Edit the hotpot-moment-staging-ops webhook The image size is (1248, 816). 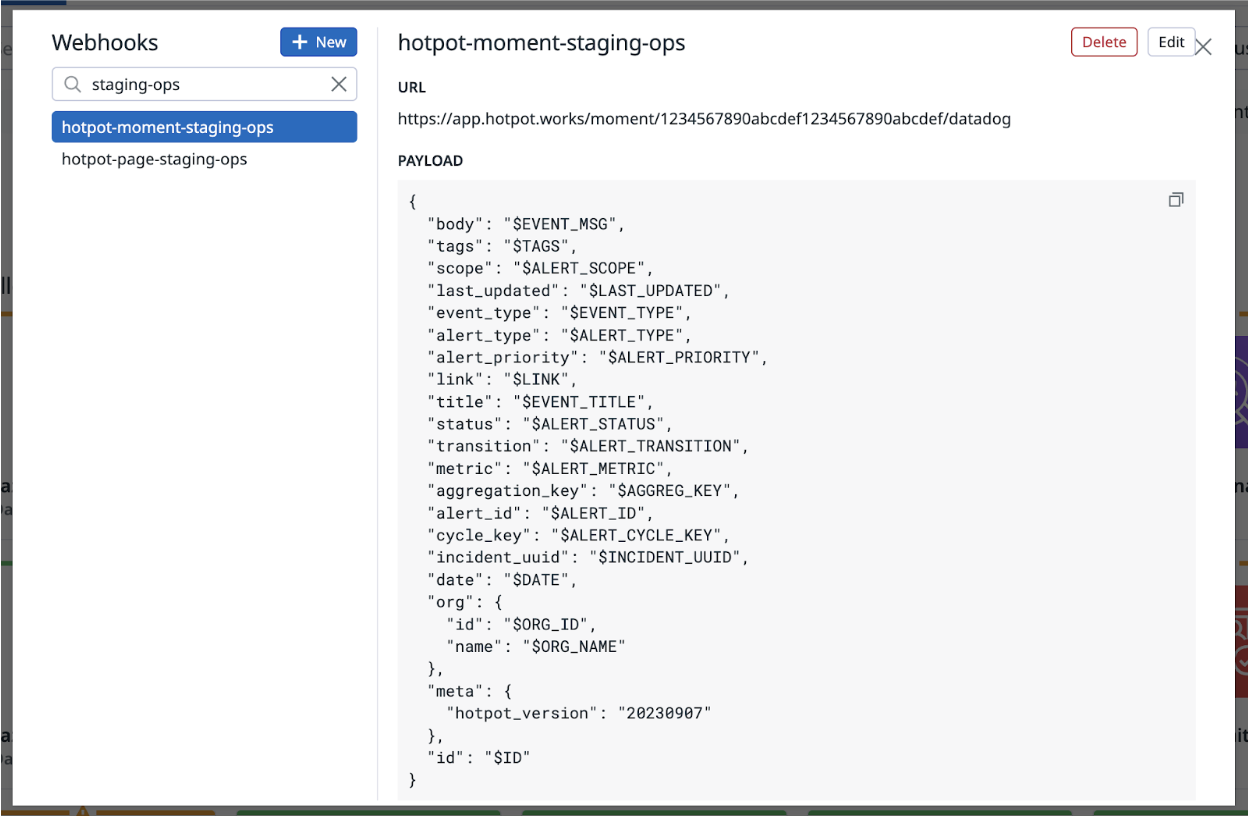pos(1171,42)
